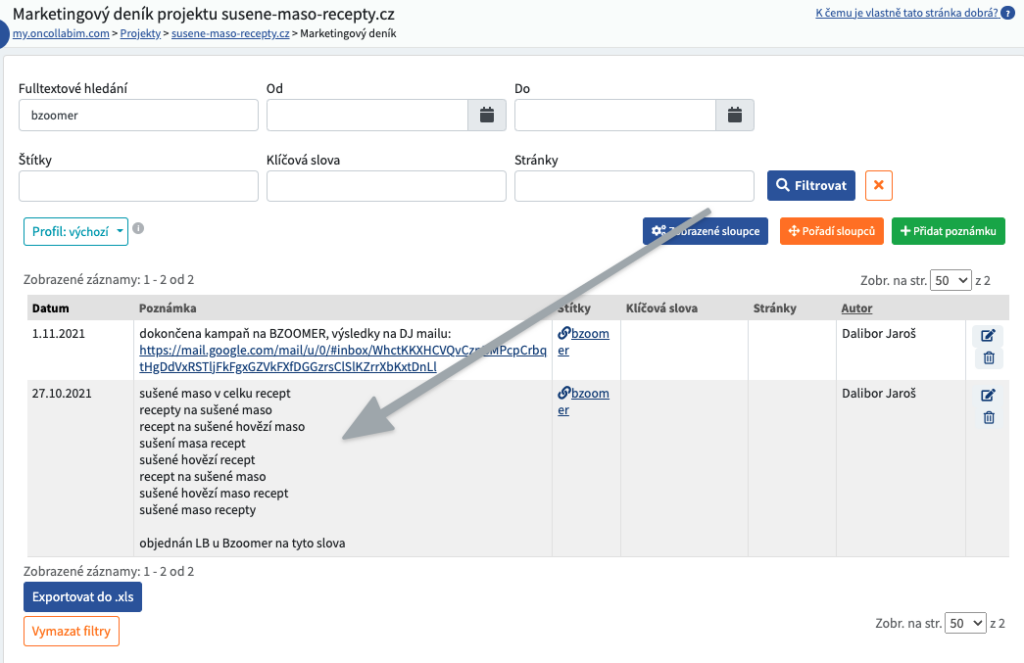Open the Od date calendar picker
The image size is (1024, 663).
pos(487,116)
